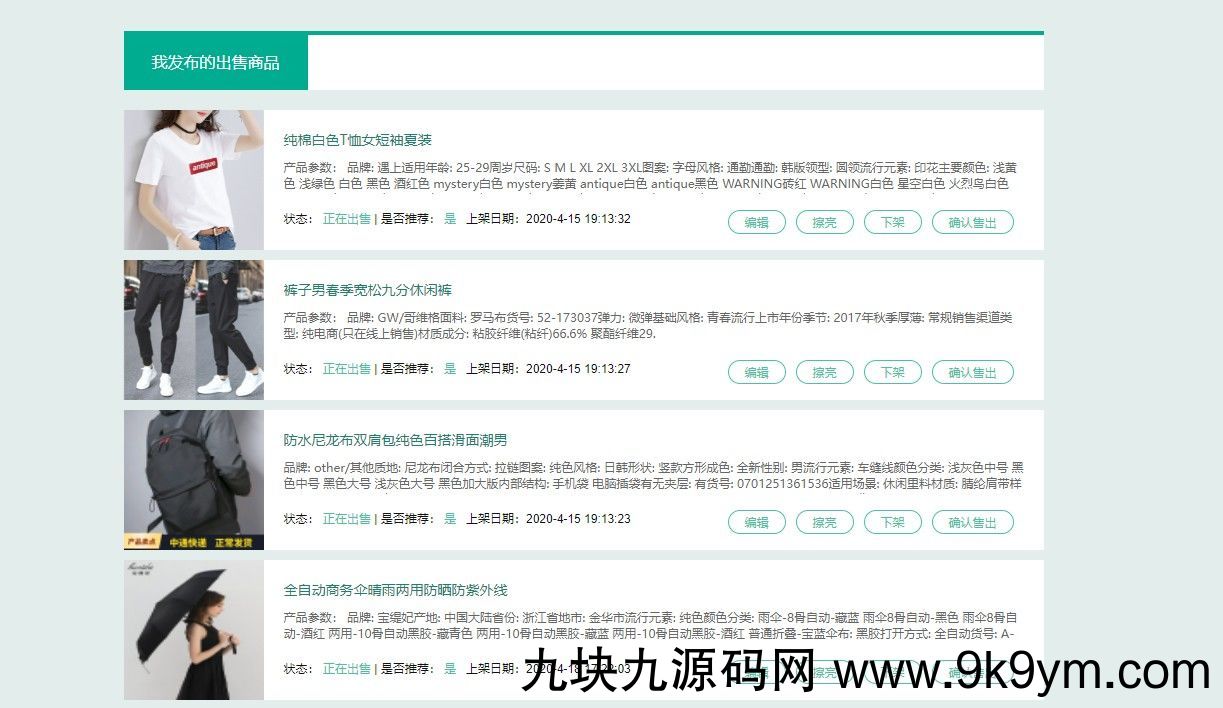Open the 裤子男春季宽松九分休闲裤 title link
Screen dimensions: 1223x708
(x=367, y=290)
